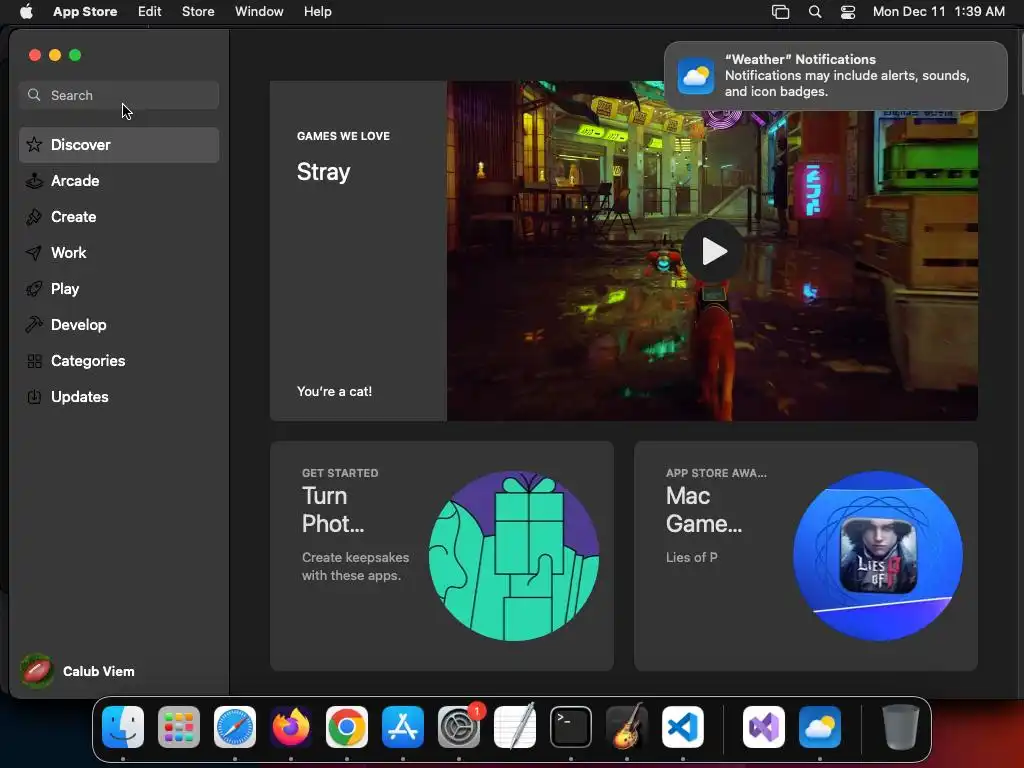Click the Arcade joystick icon
This screenshot has height=768, width=1024.
click(x=34, y=181)
